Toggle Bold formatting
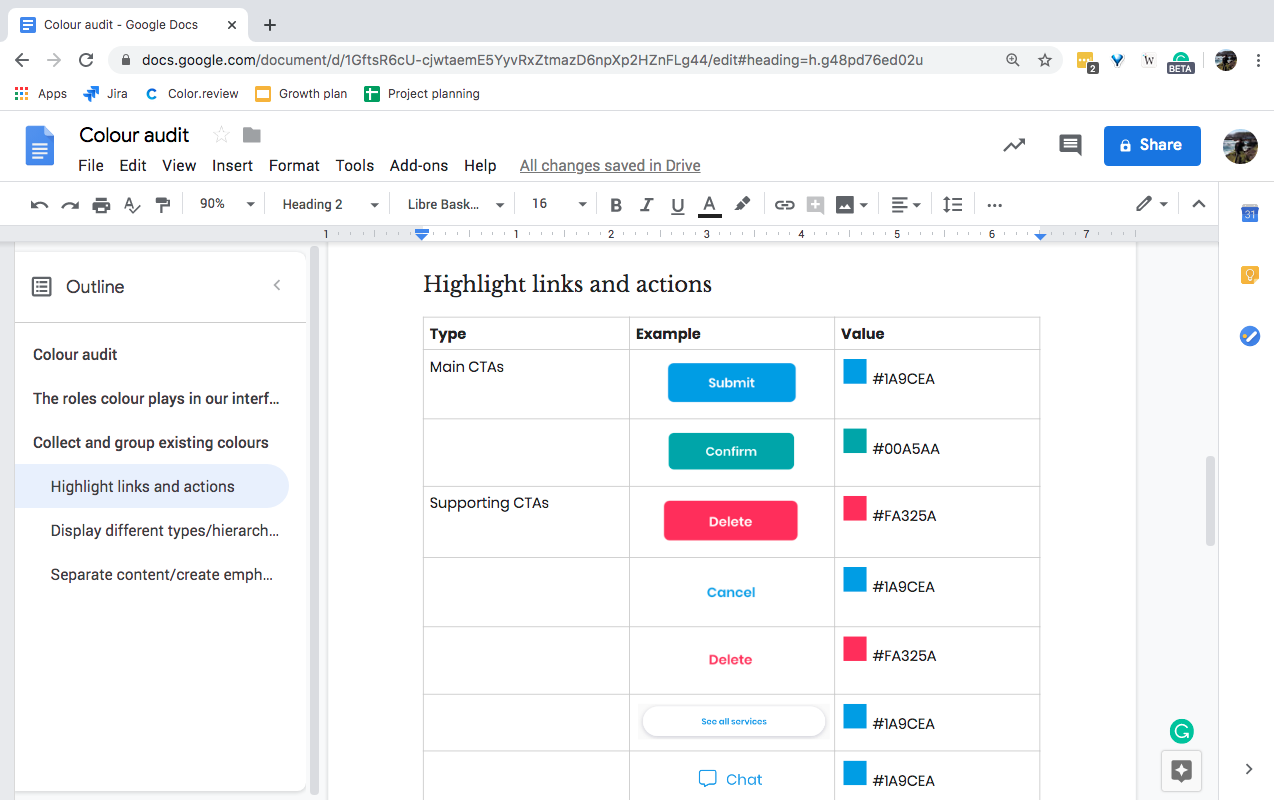1274x800 pixels. pos(616,205)
